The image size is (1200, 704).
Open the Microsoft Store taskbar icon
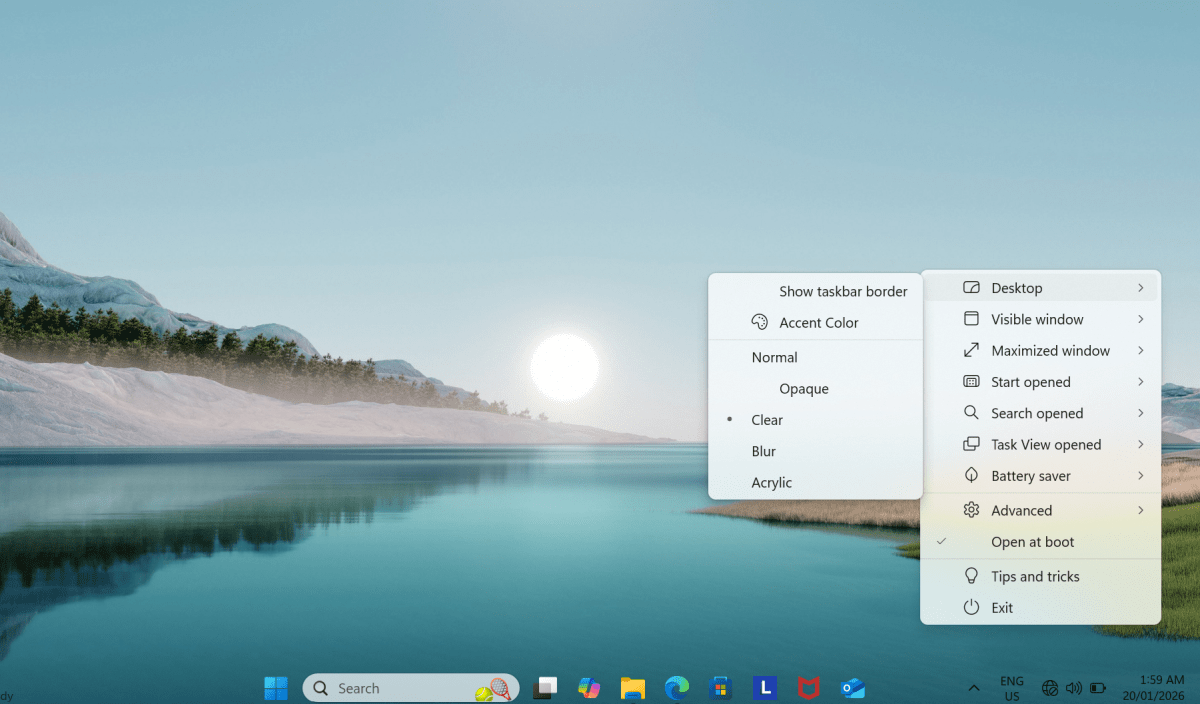720,687
